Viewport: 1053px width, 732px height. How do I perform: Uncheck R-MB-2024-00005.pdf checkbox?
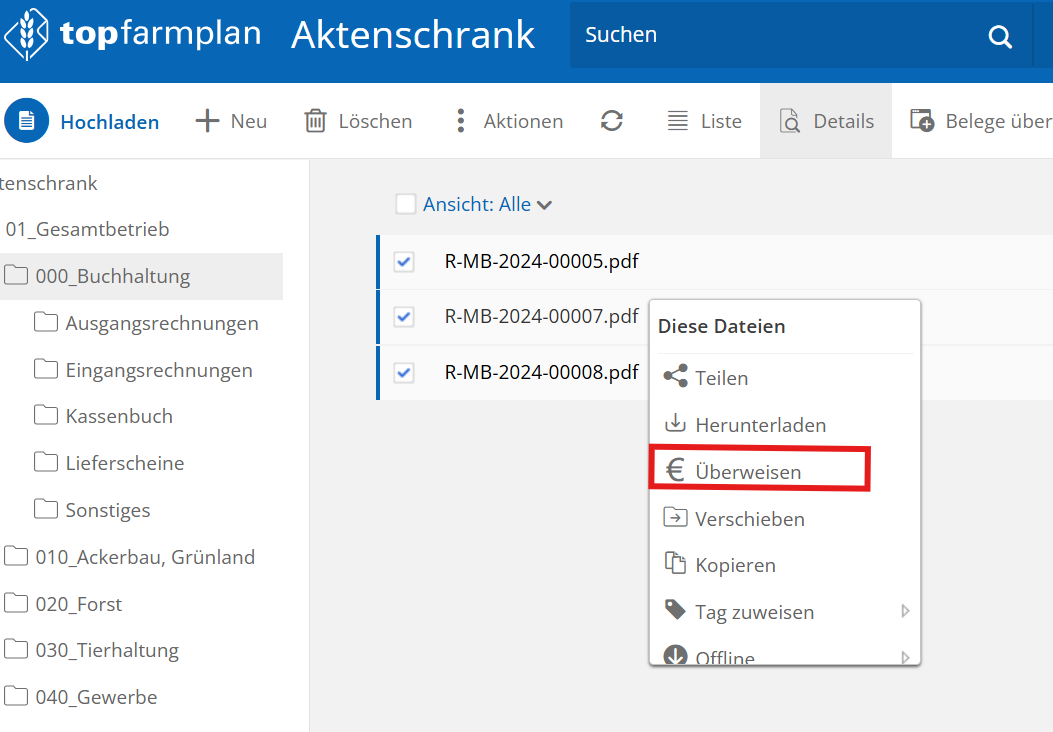(x=404, y=262)
